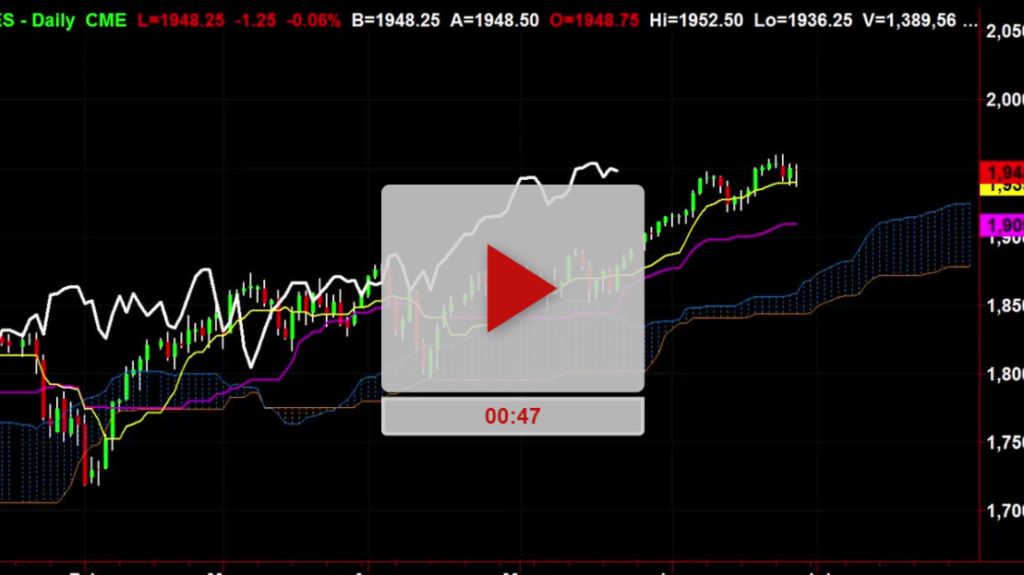The width and height of the screenshot is (1024, 575).
Task: Select the 1,700 price axis label
Action: click(x=1004, y=512)
